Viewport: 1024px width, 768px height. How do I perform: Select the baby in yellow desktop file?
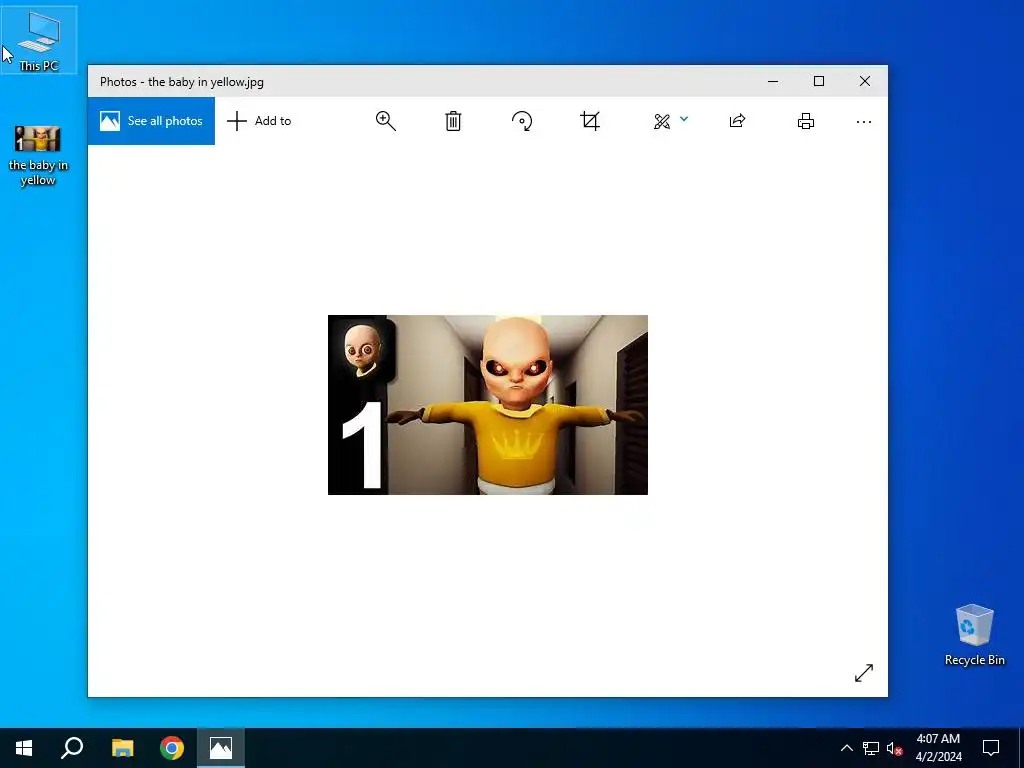38,155
